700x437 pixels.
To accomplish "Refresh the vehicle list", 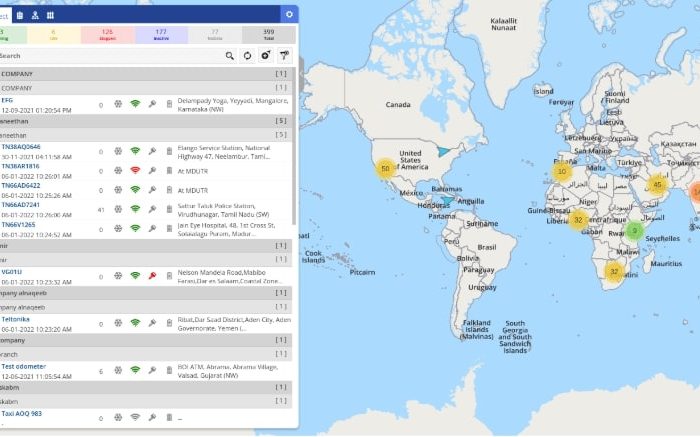I will click(248, 56).
